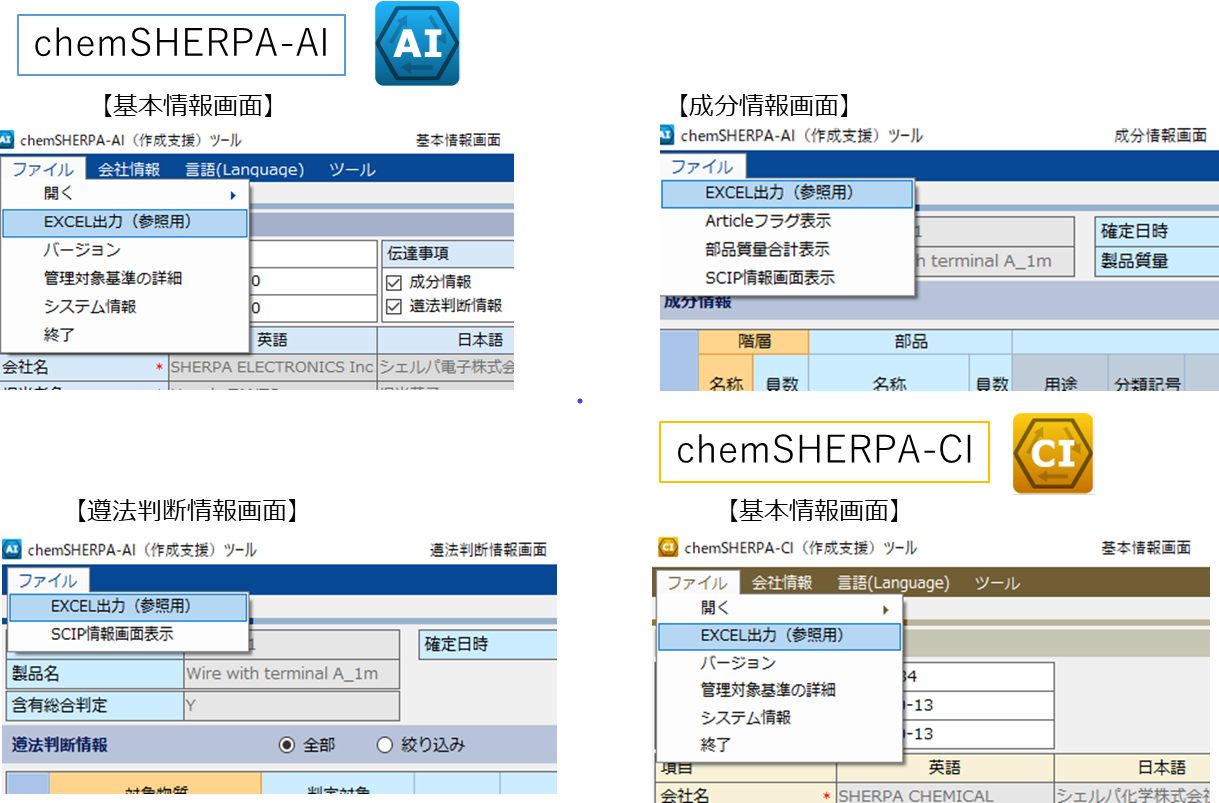Click the 部品 column header in 成分情報 table

click(910, 342)
